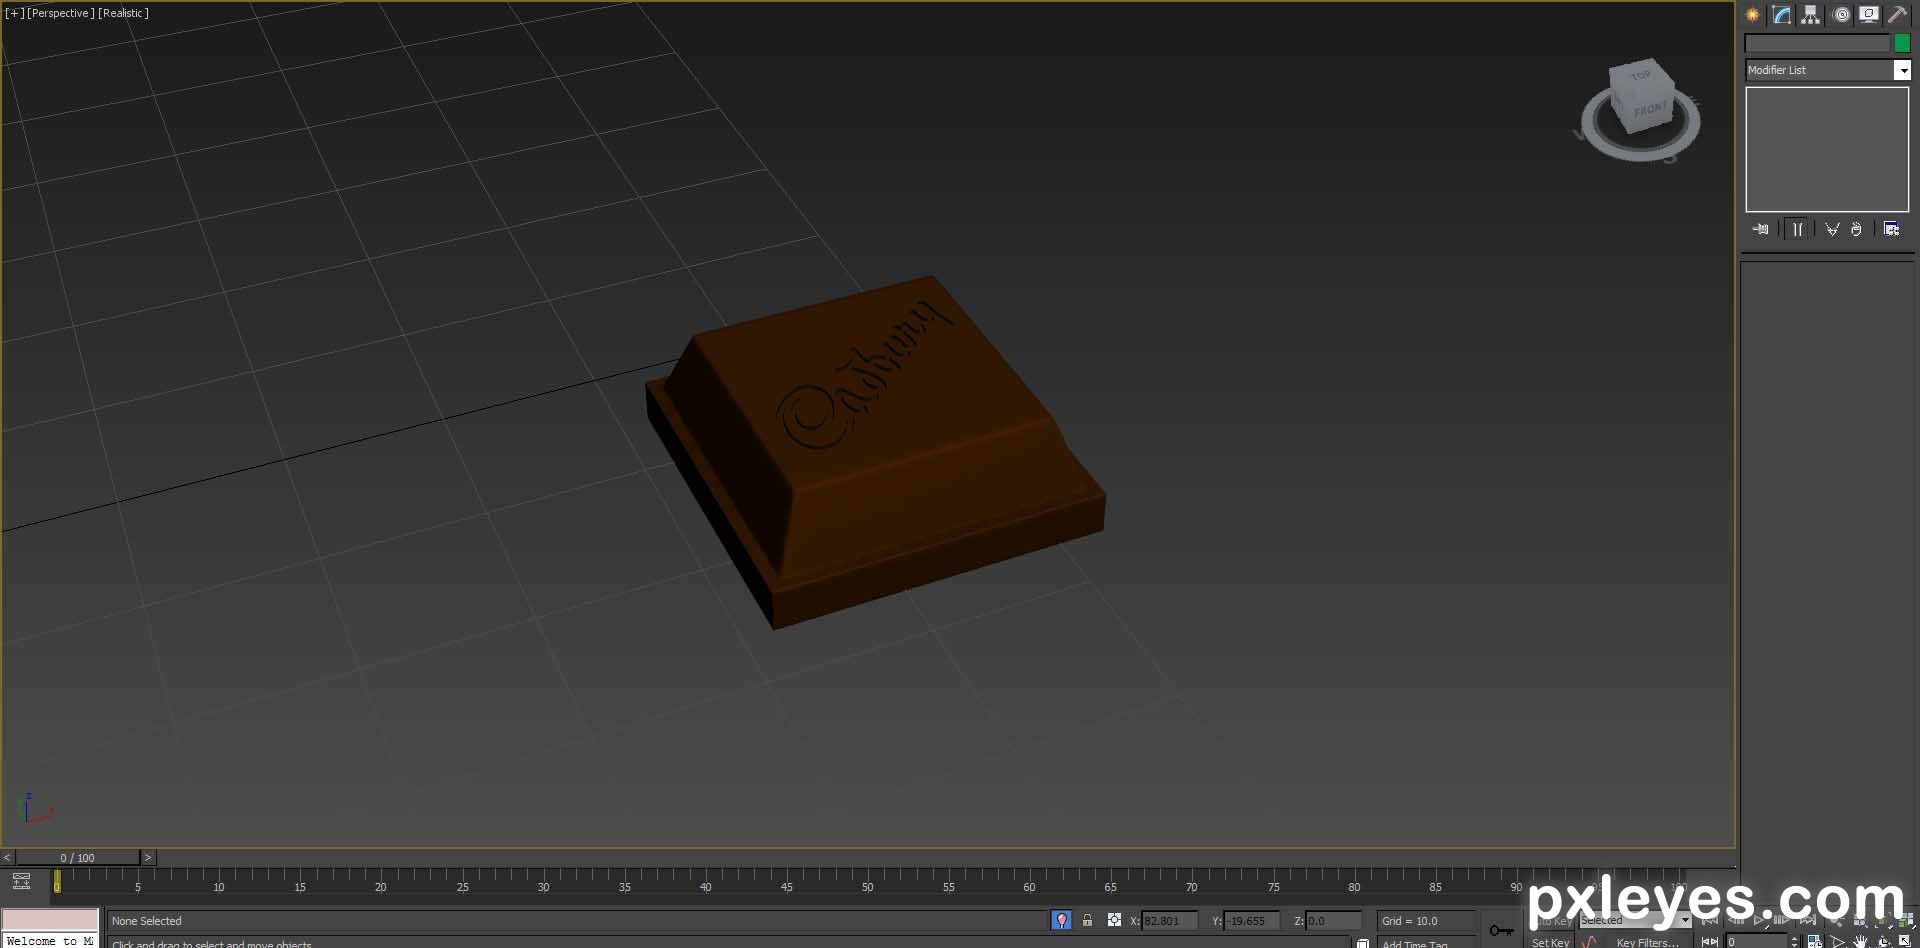This screenshot has width=1920, height=948.
Task: Click the pink MAXScript listener field
Action: click(50, 920)
